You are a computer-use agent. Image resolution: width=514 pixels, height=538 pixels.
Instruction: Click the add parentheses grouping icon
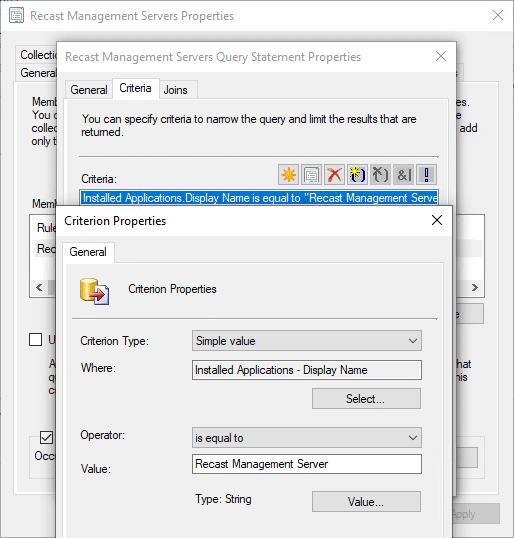[357, 175]
